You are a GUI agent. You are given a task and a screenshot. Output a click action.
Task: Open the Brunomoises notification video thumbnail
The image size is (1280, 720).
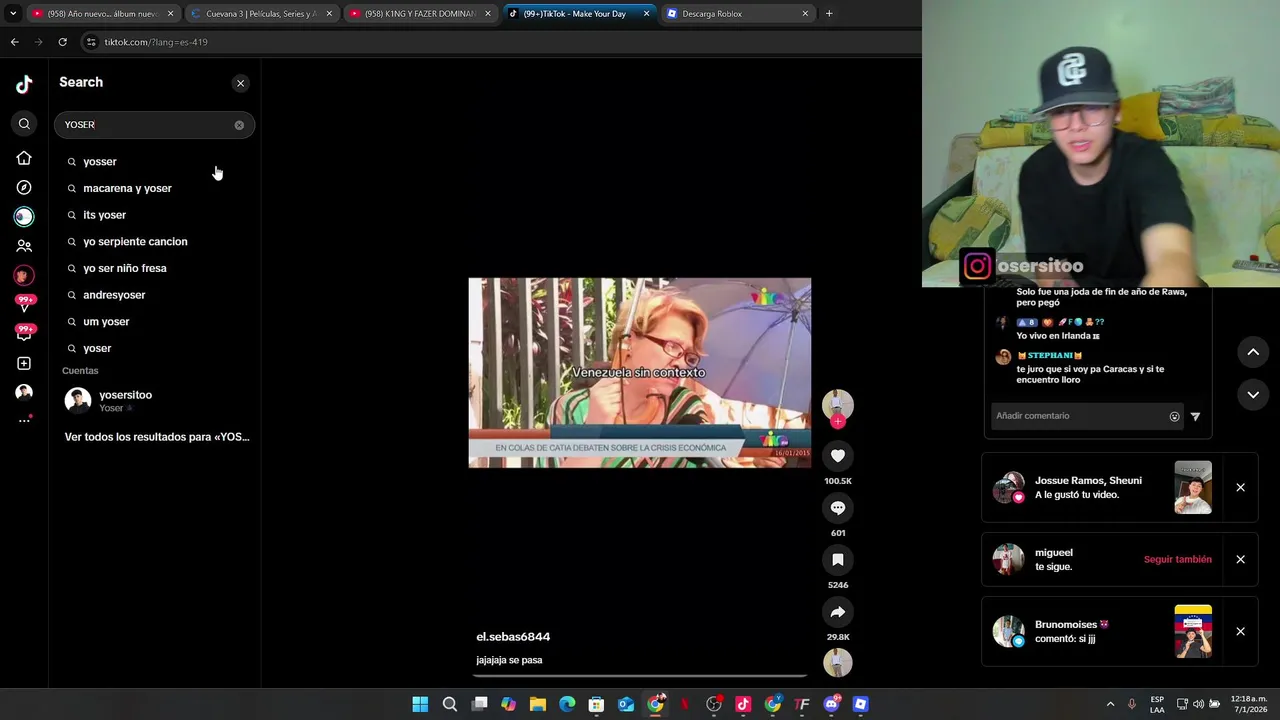click(x=1193, y=631)
